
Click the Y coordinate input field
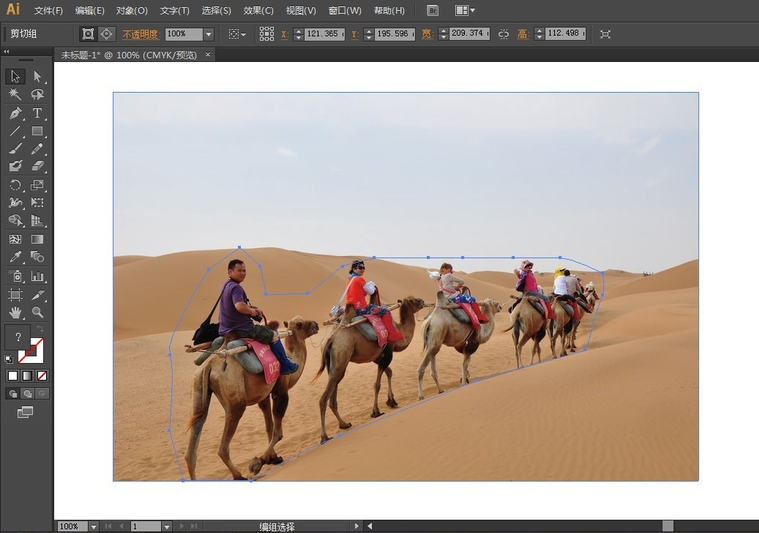pos(395,34)
